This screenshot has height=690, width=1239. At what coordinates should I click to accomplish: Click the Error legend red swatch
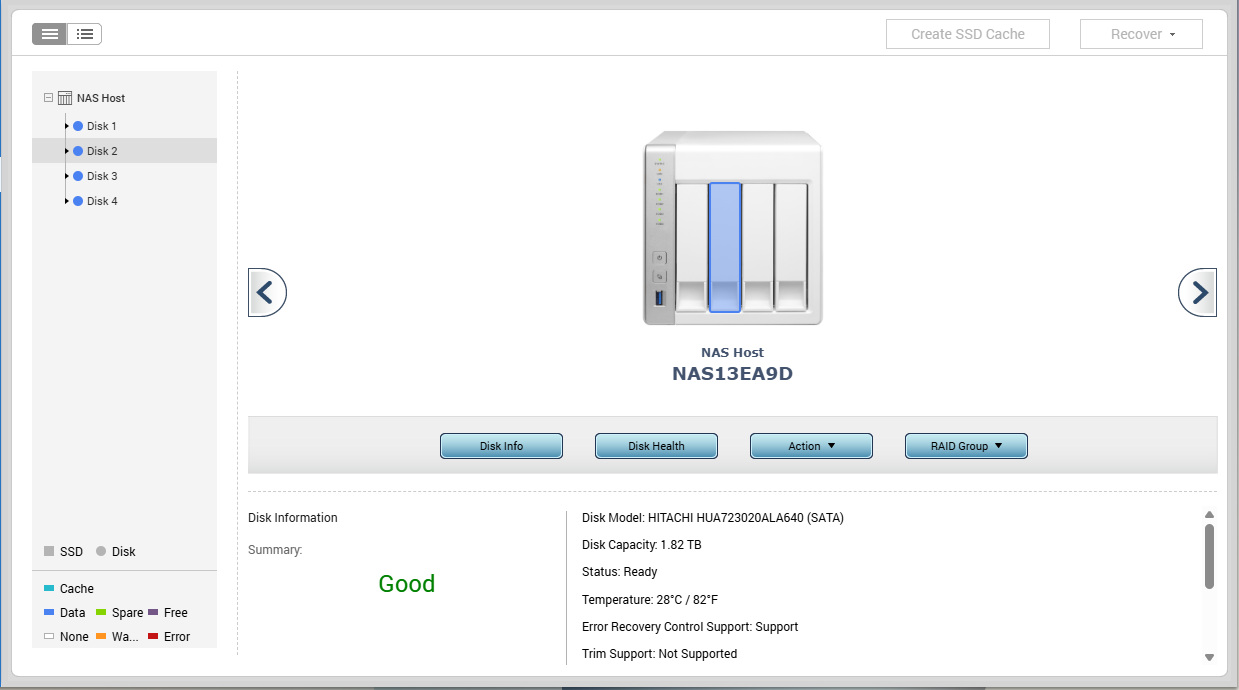[153, 636]
